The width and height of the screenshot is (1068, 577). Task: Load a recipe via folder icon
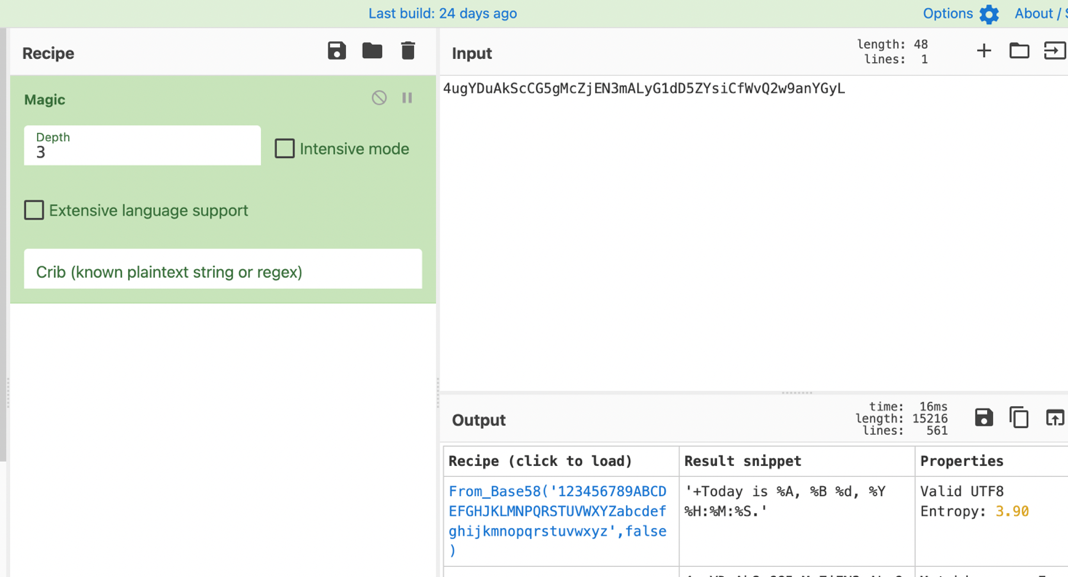point(372,51)
